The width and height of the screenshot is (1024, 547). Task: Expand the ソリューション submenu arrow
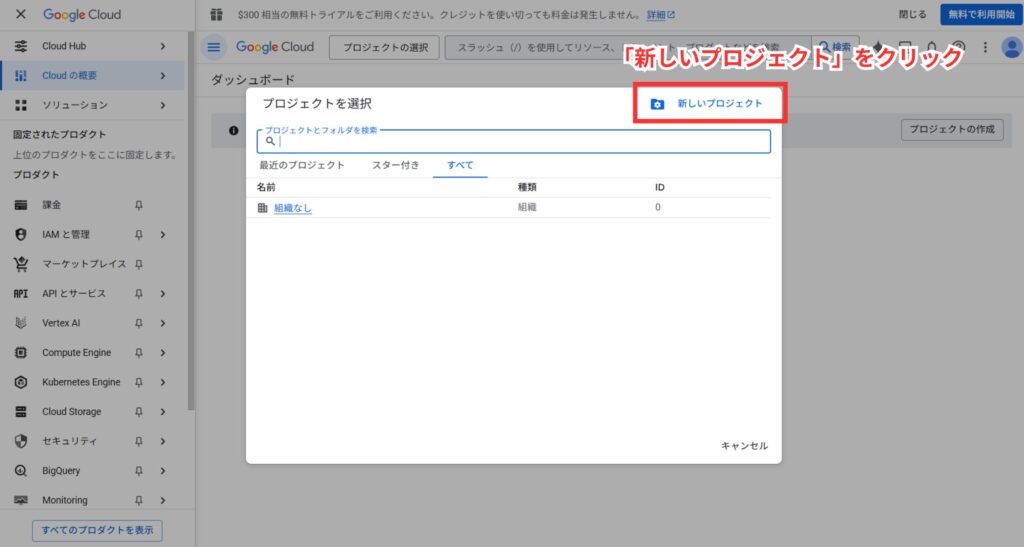(163, 105)
